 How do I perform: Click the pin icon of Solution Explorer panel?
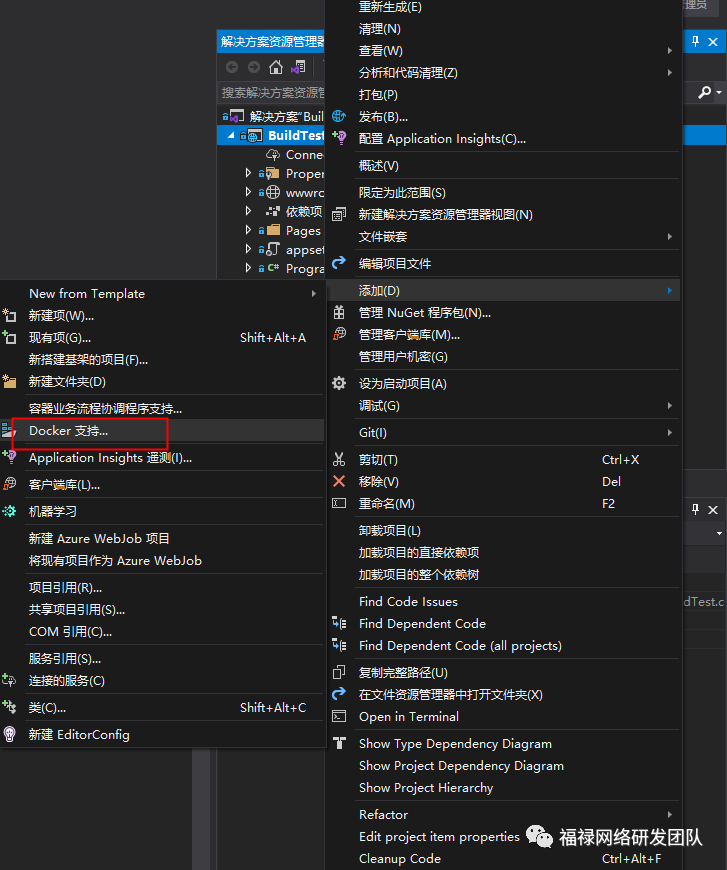pyautogui.click(x=695, y=42)
